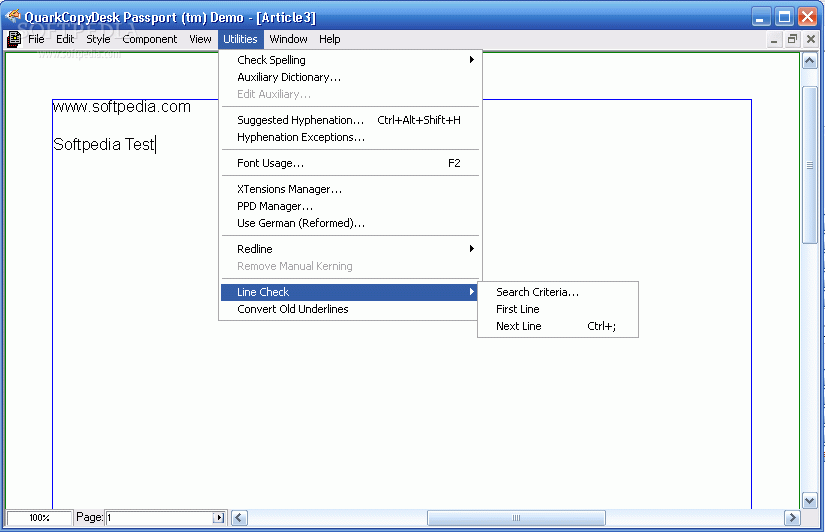Click the 100% zoom field
The height and width of the screenshot is (532, 825).
pos(39,518)
